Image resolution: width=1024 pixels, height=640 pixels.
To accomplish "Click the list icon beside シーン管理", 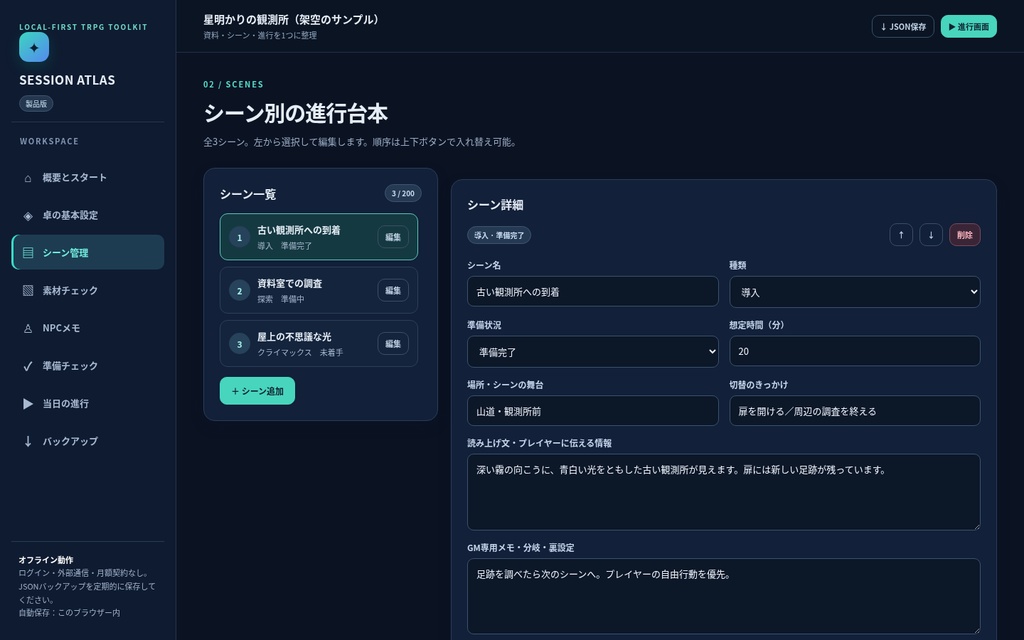I will click(27, 253).
